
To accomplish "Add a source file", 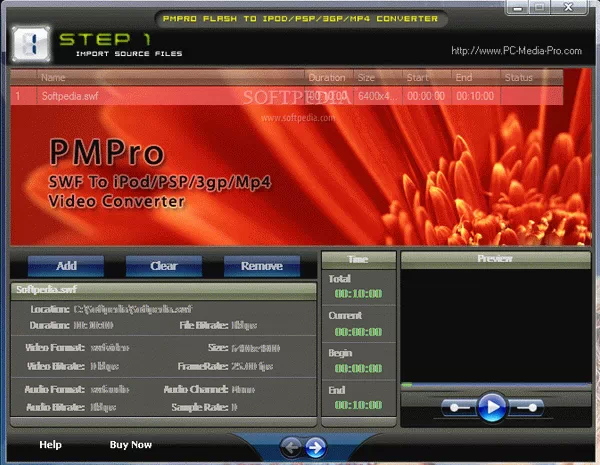I will click(66, 266).
